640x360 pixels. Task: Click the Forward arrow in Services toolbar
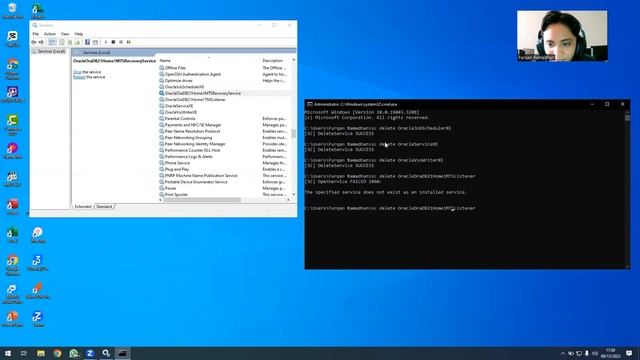pos(41,42)
